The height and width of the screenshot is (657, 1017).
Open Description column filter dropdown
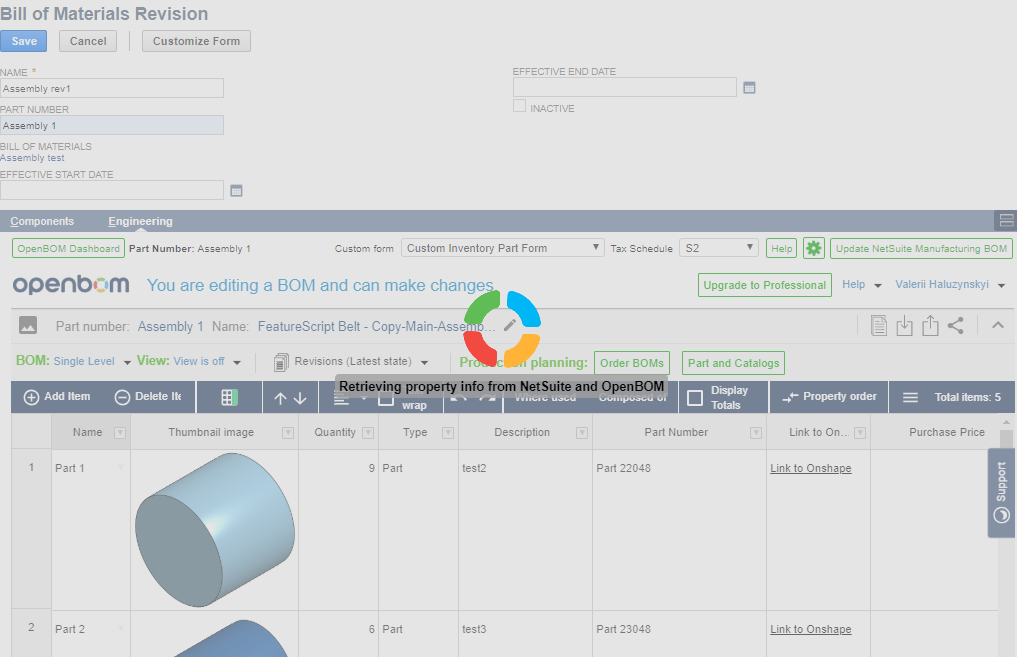[582, 433]
